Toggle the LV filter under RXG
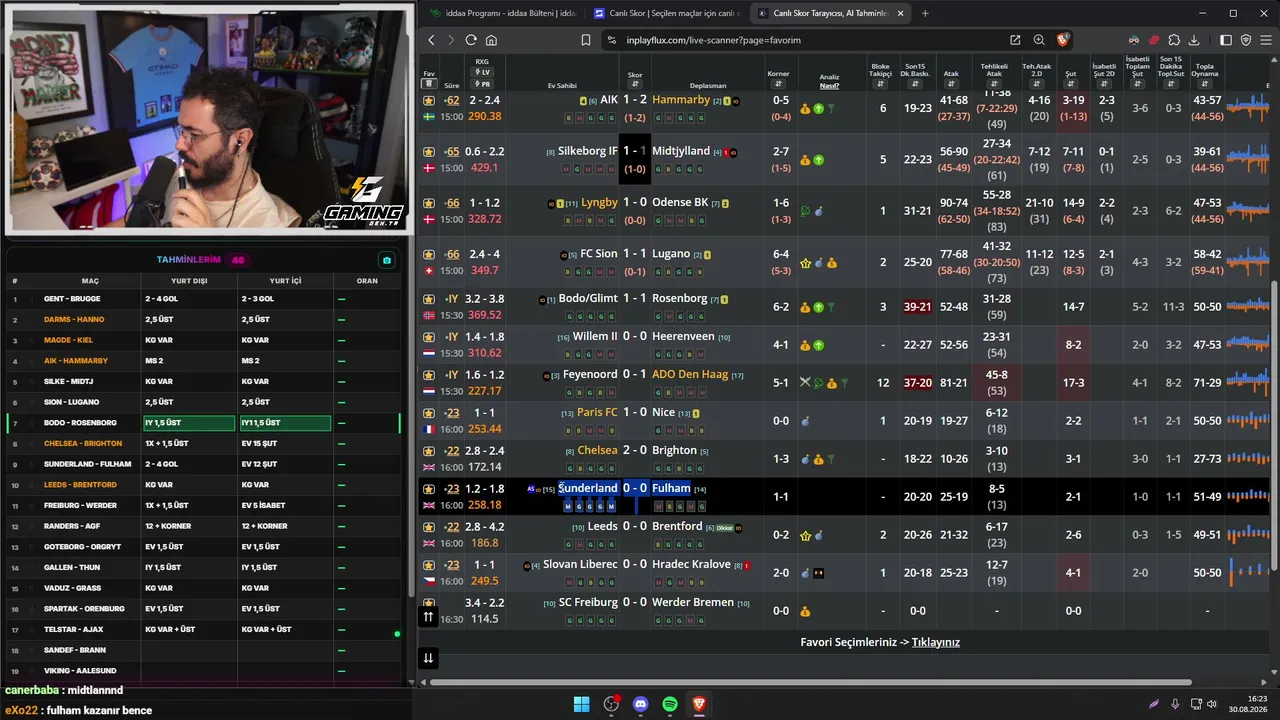The width and height of the screenshot is (1280, 720). pos(483,72)
